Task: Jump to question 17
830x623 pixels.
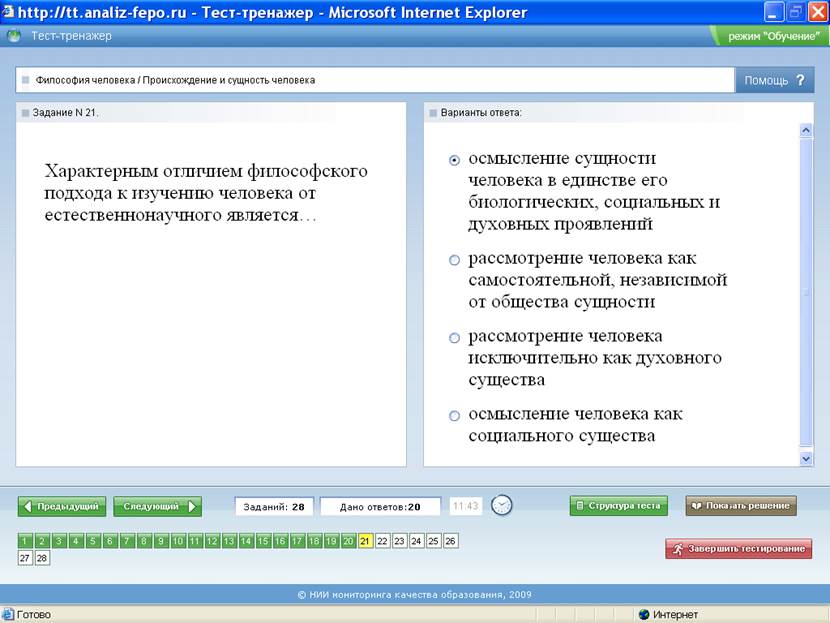Action: pyautogui.click(x=297, y=541)
